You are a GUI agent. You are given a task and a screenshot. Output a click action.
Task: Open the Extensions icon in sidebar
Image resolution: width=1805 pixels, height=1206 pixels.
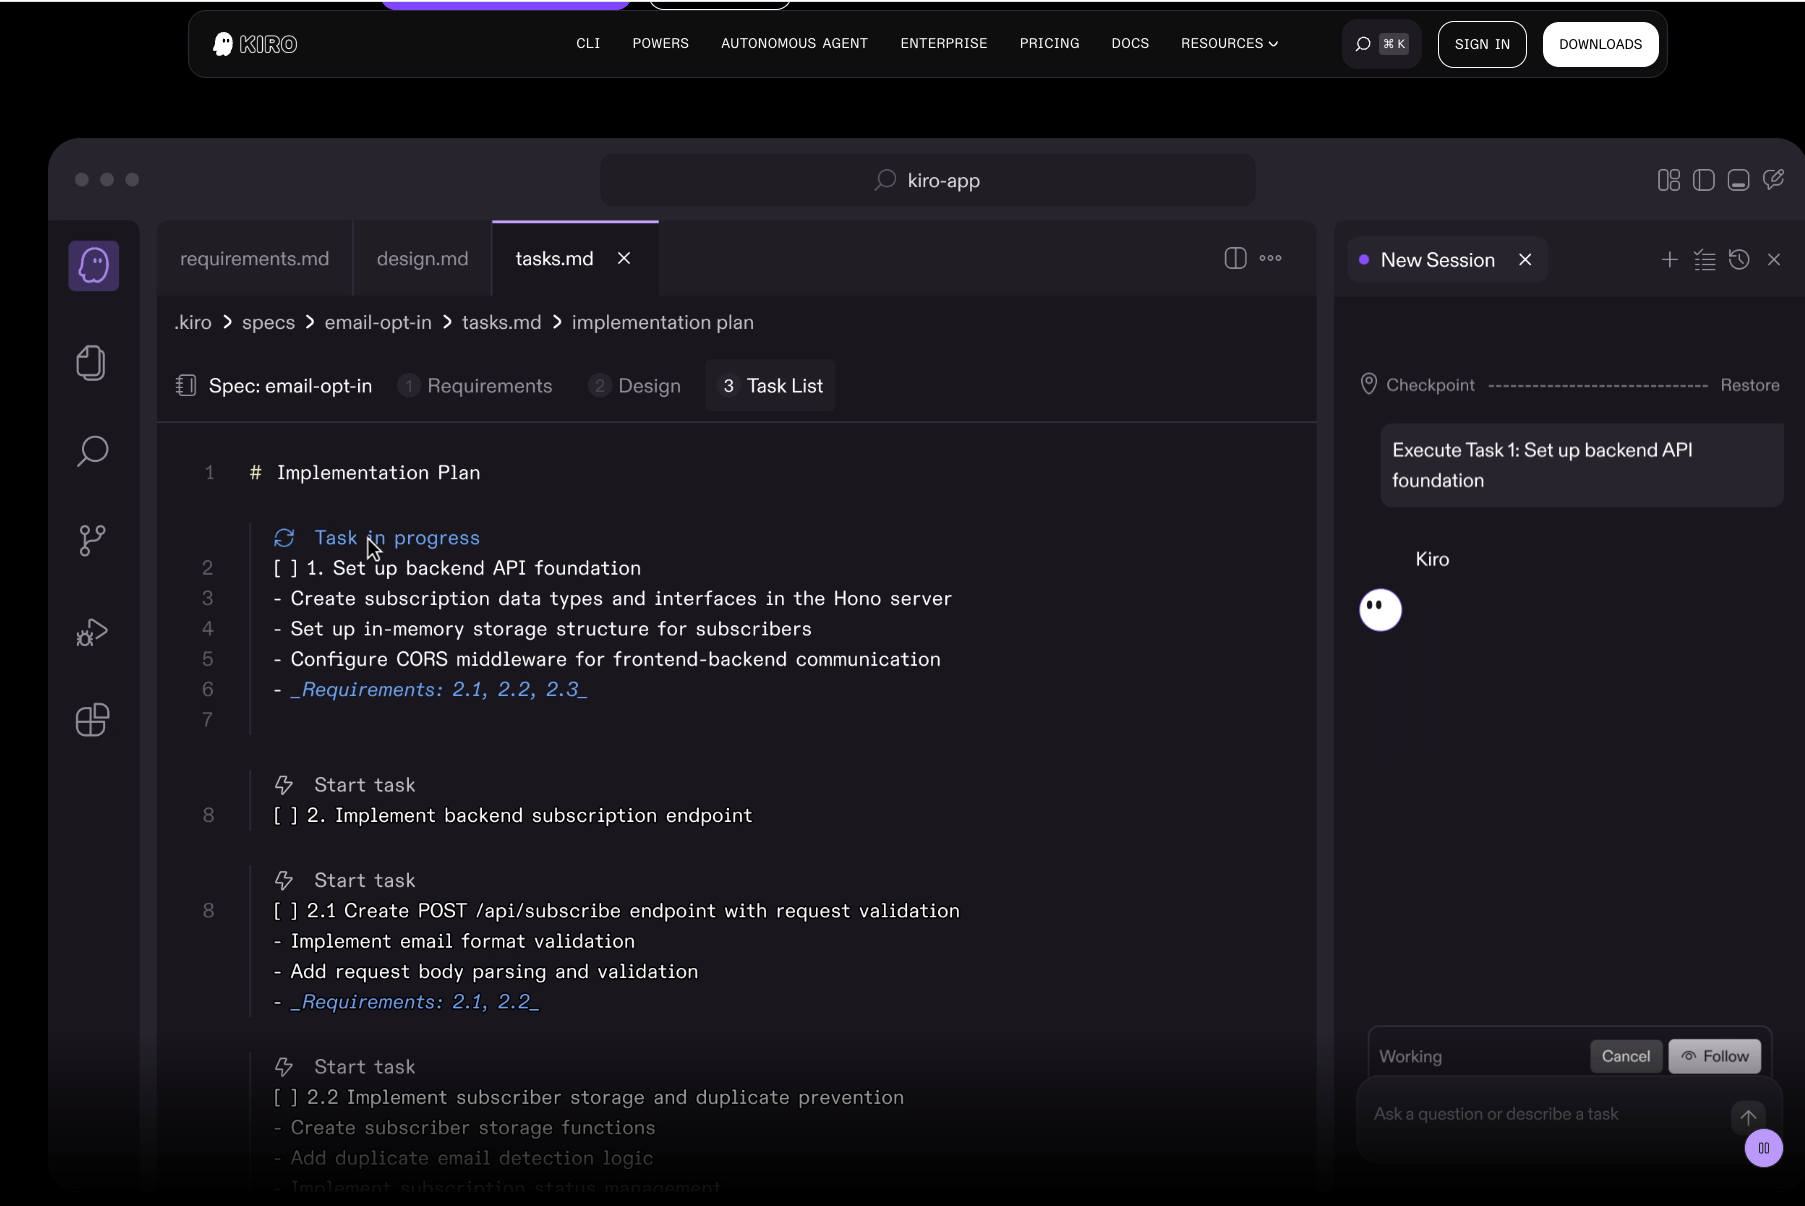tap(92, 720)
